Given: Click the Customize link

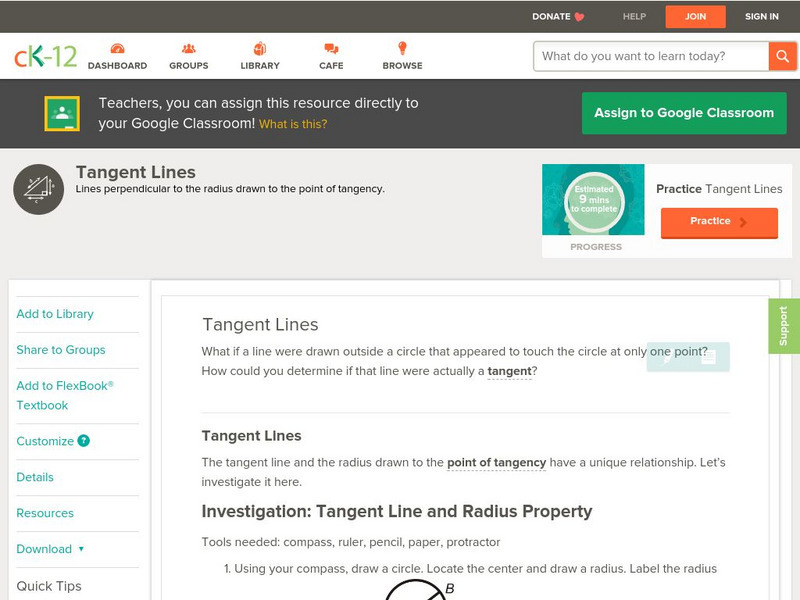Looking at the screenshot, I should [45, 441].
